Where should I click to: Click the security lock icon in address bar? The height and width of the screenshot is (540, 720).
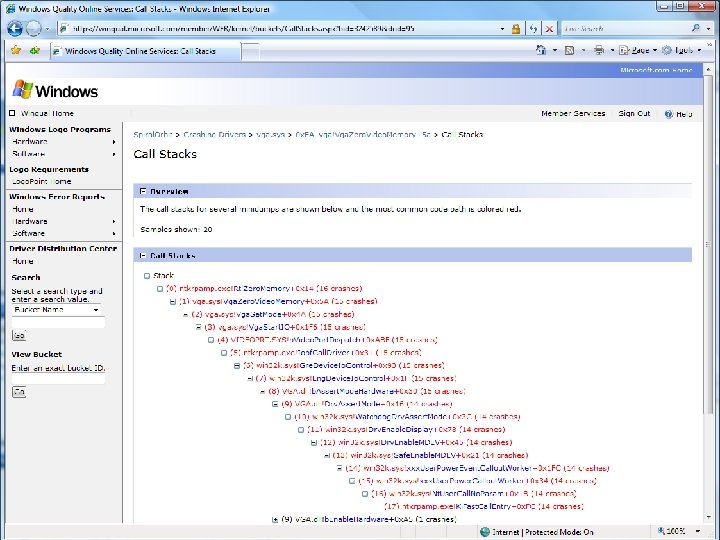(x=516, y=29)
